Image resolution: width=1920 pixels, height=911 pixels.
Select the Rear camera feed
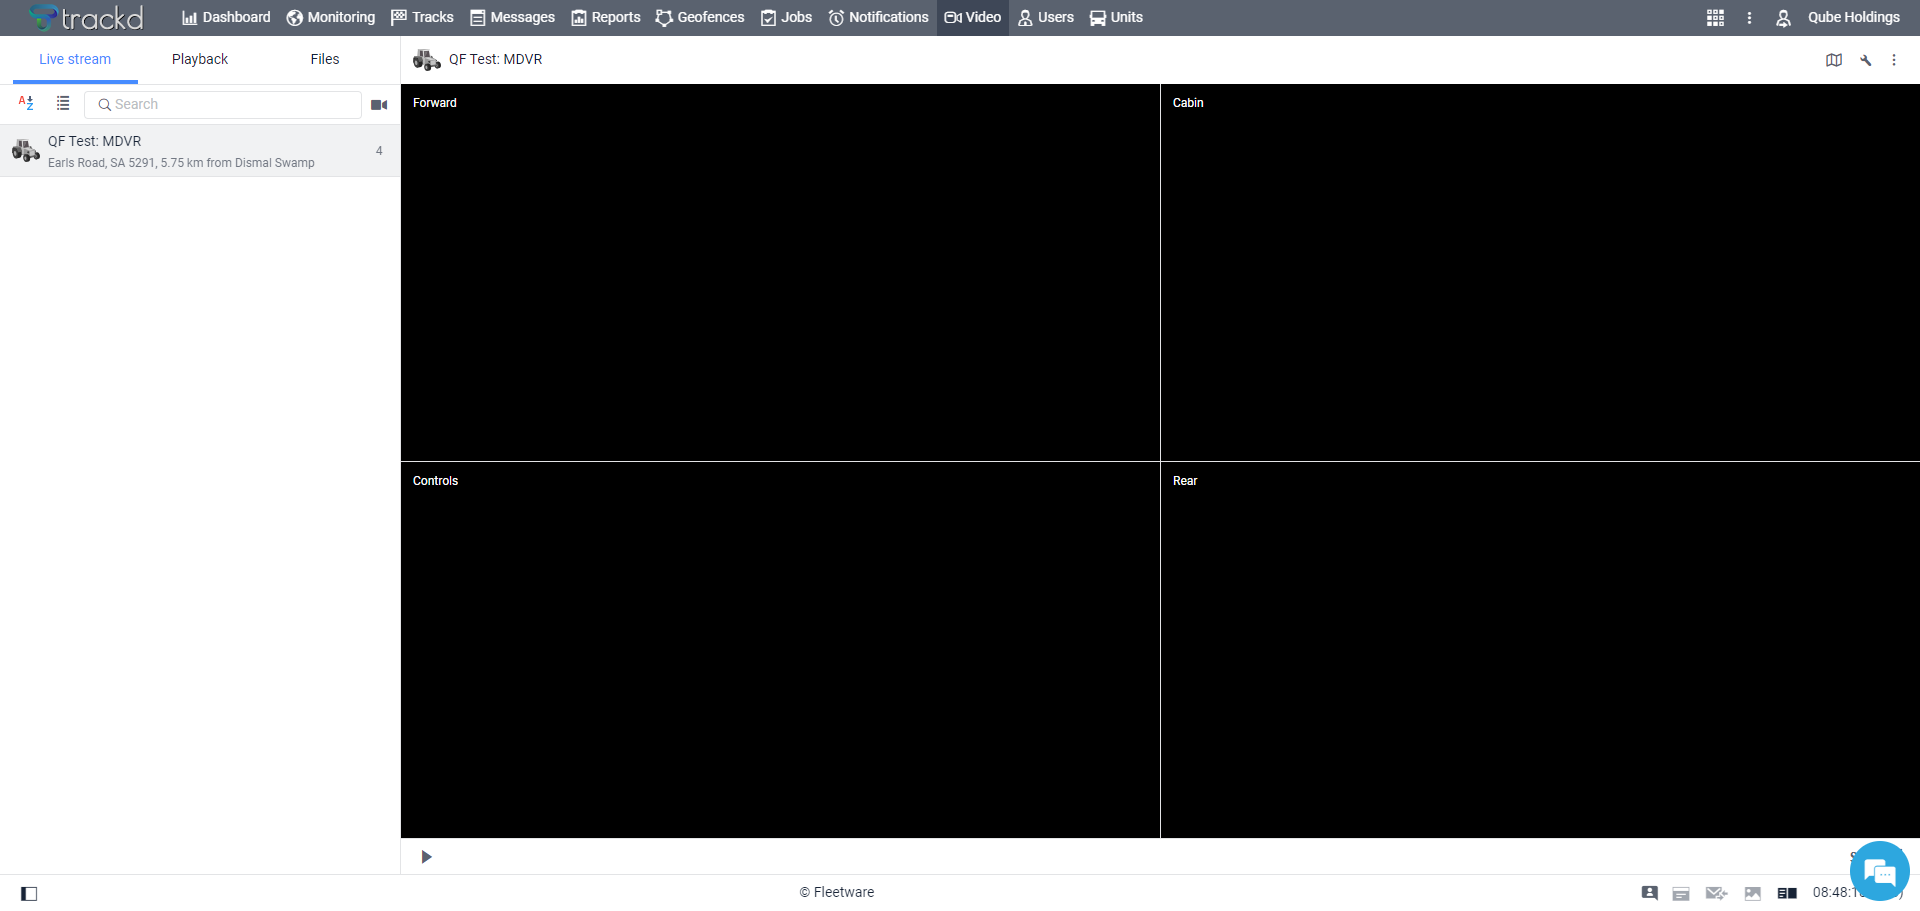[x=1540, y=650]
